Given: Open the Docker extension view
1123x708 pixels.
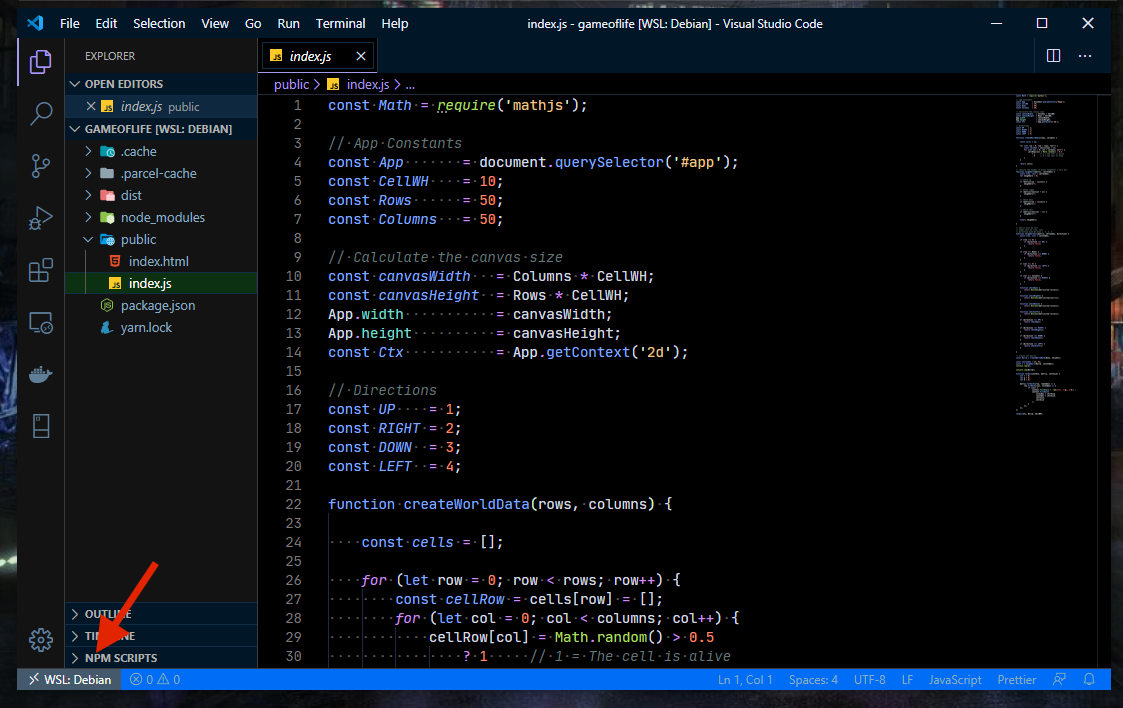Looking at the screenshot, I should [x=40, y=374].
